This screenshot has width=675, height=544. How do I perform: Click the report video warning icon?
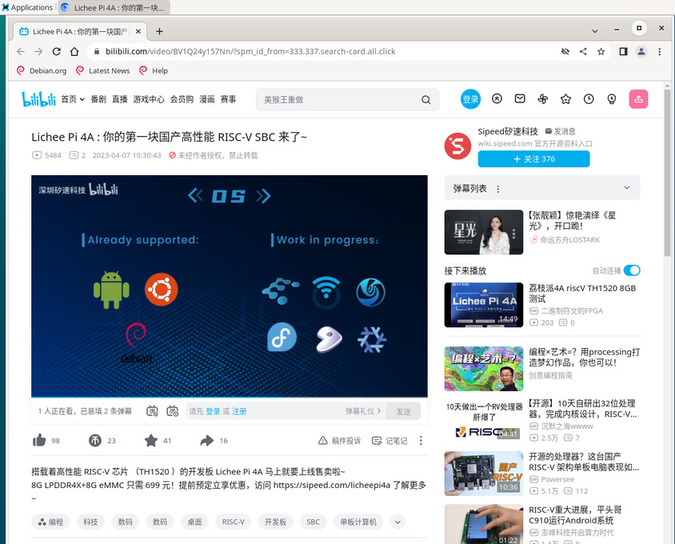pos(322,441)
